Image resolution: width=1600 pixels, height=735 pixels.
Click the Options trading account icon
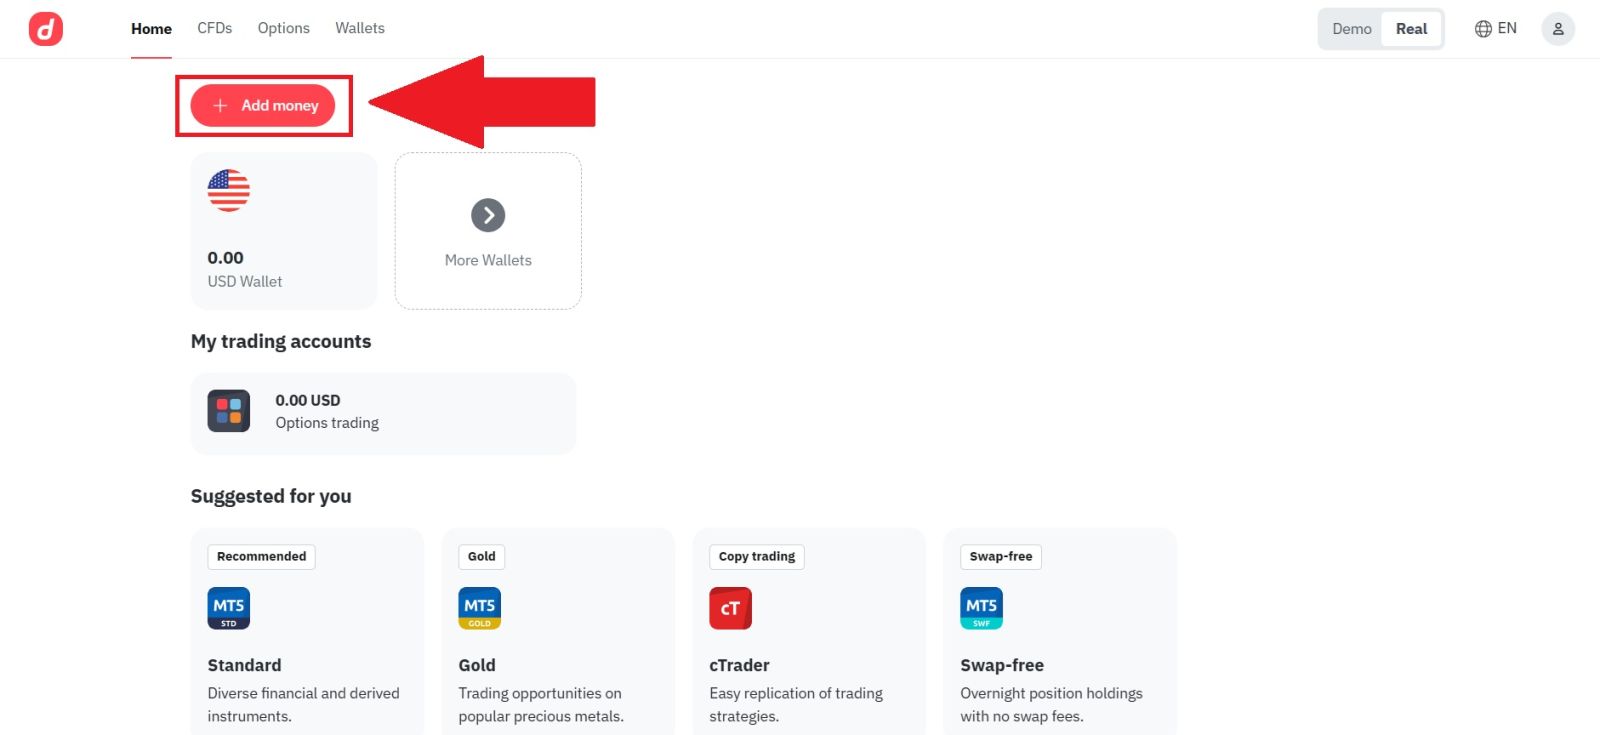(x=228, y=410)
